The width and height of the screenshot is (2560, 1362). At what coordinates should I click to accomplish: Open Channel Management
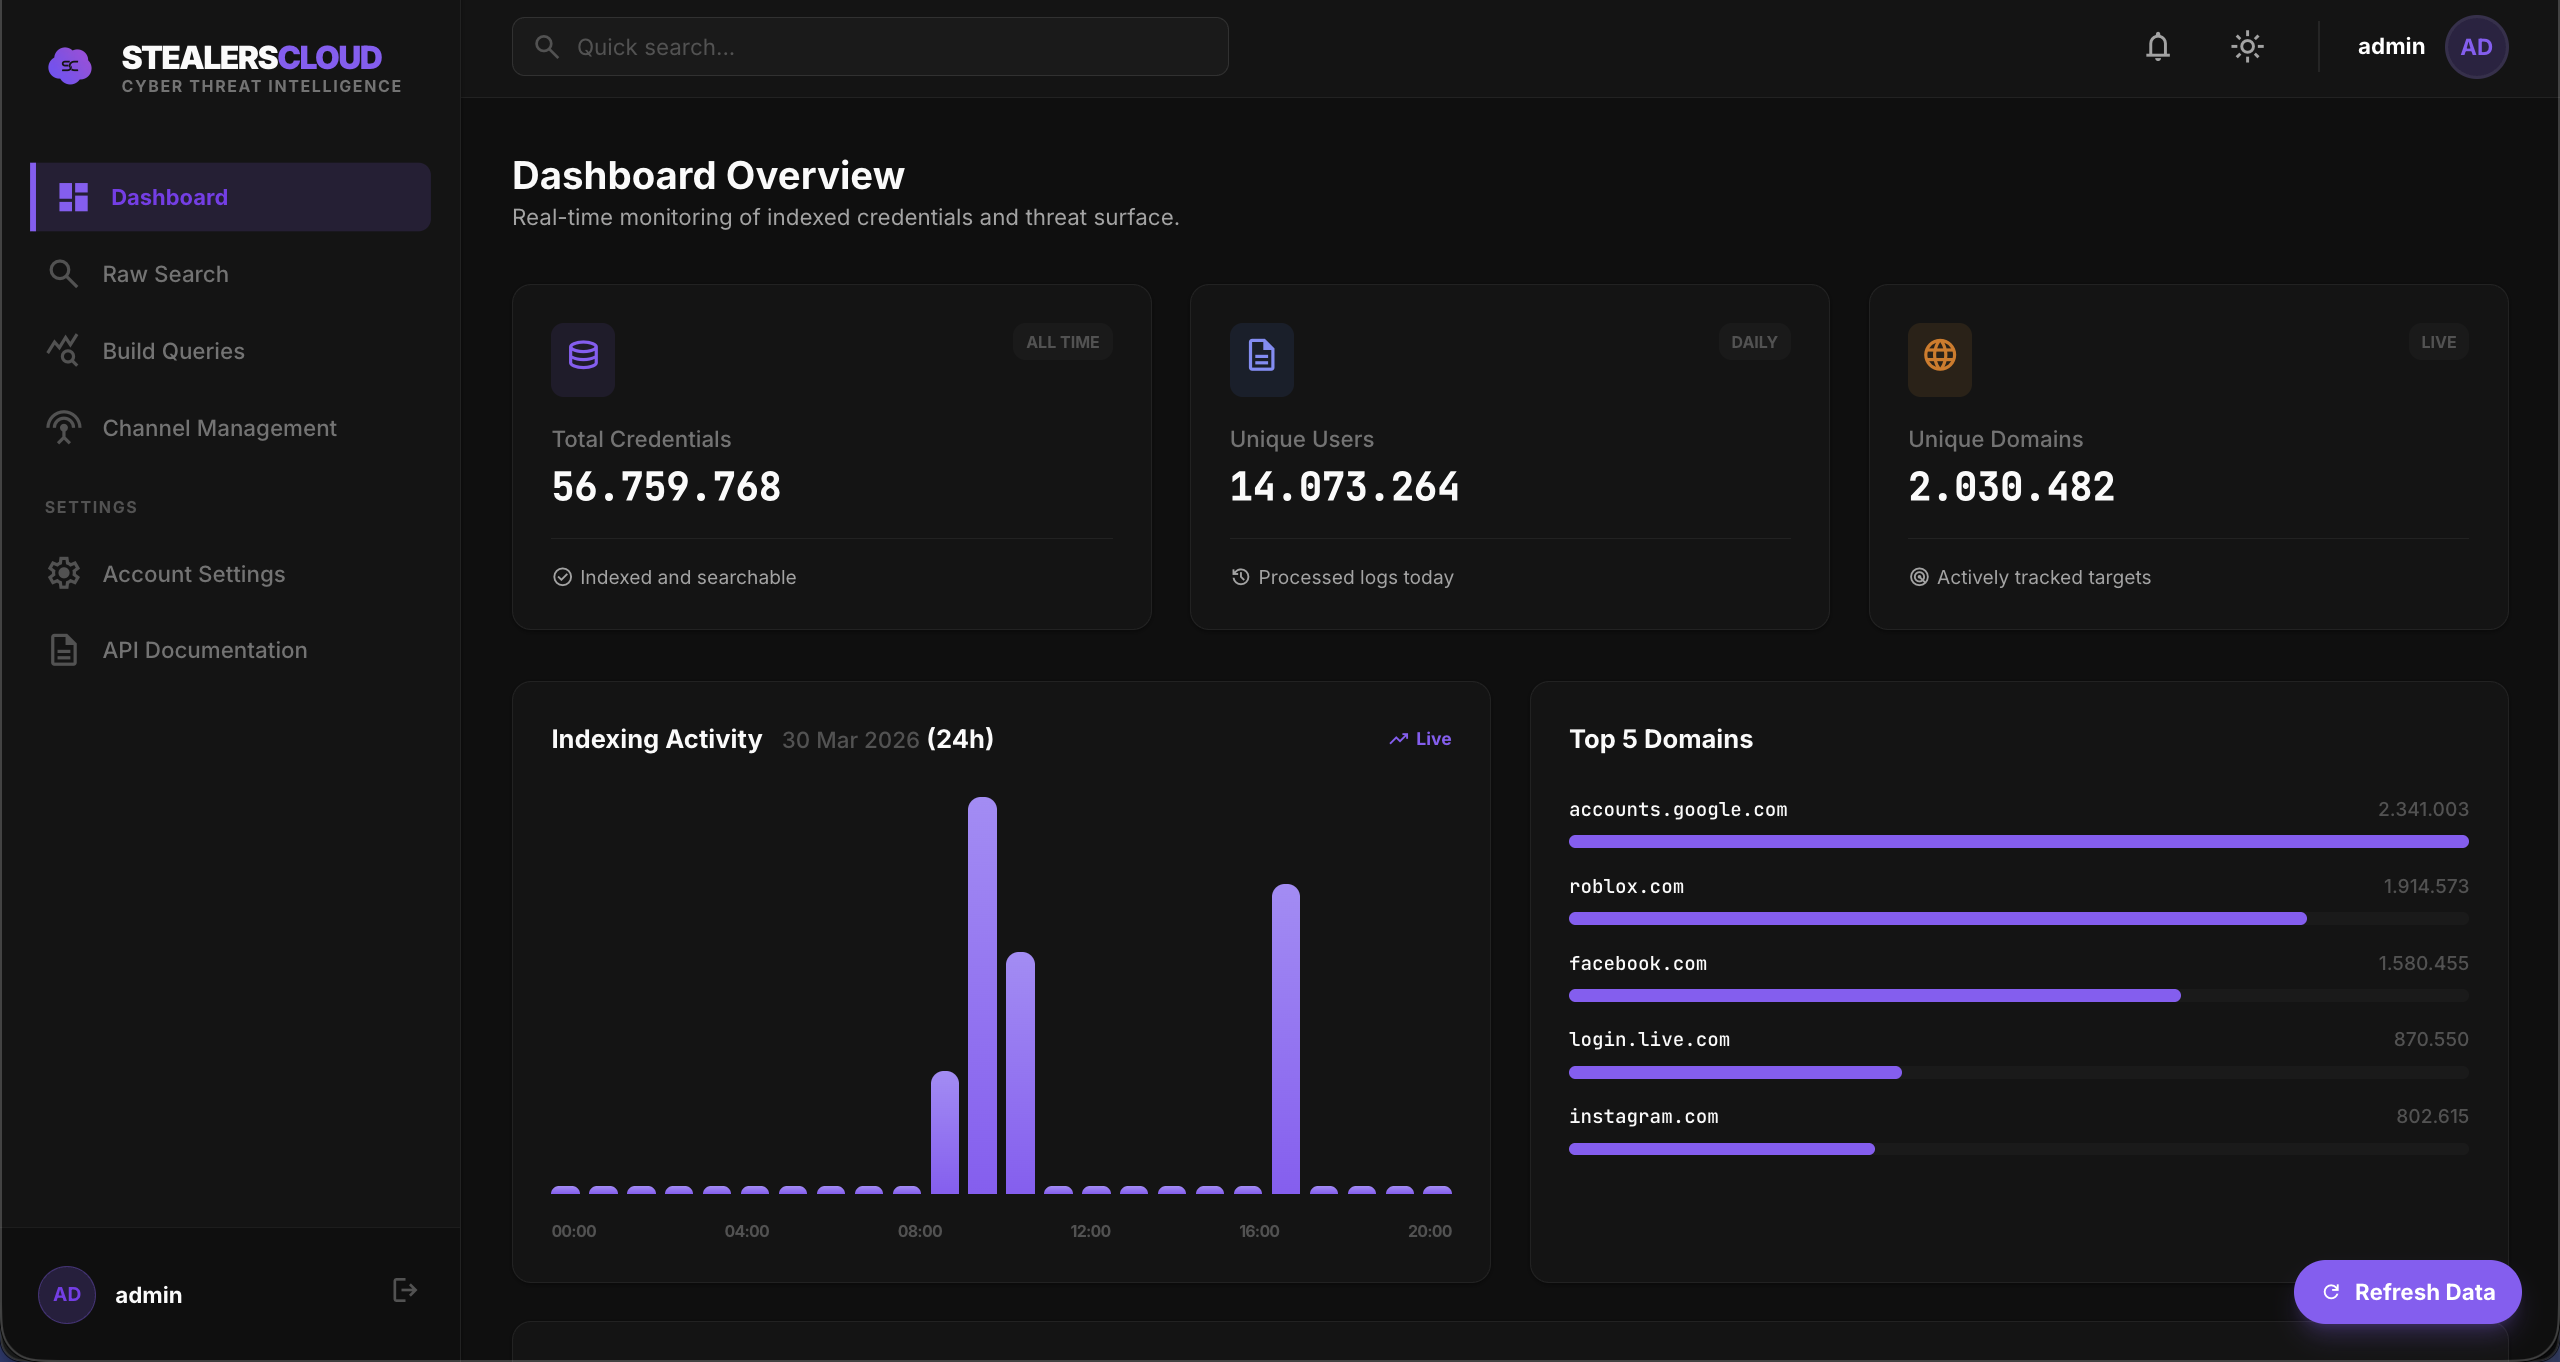click(x=218, y=428)
